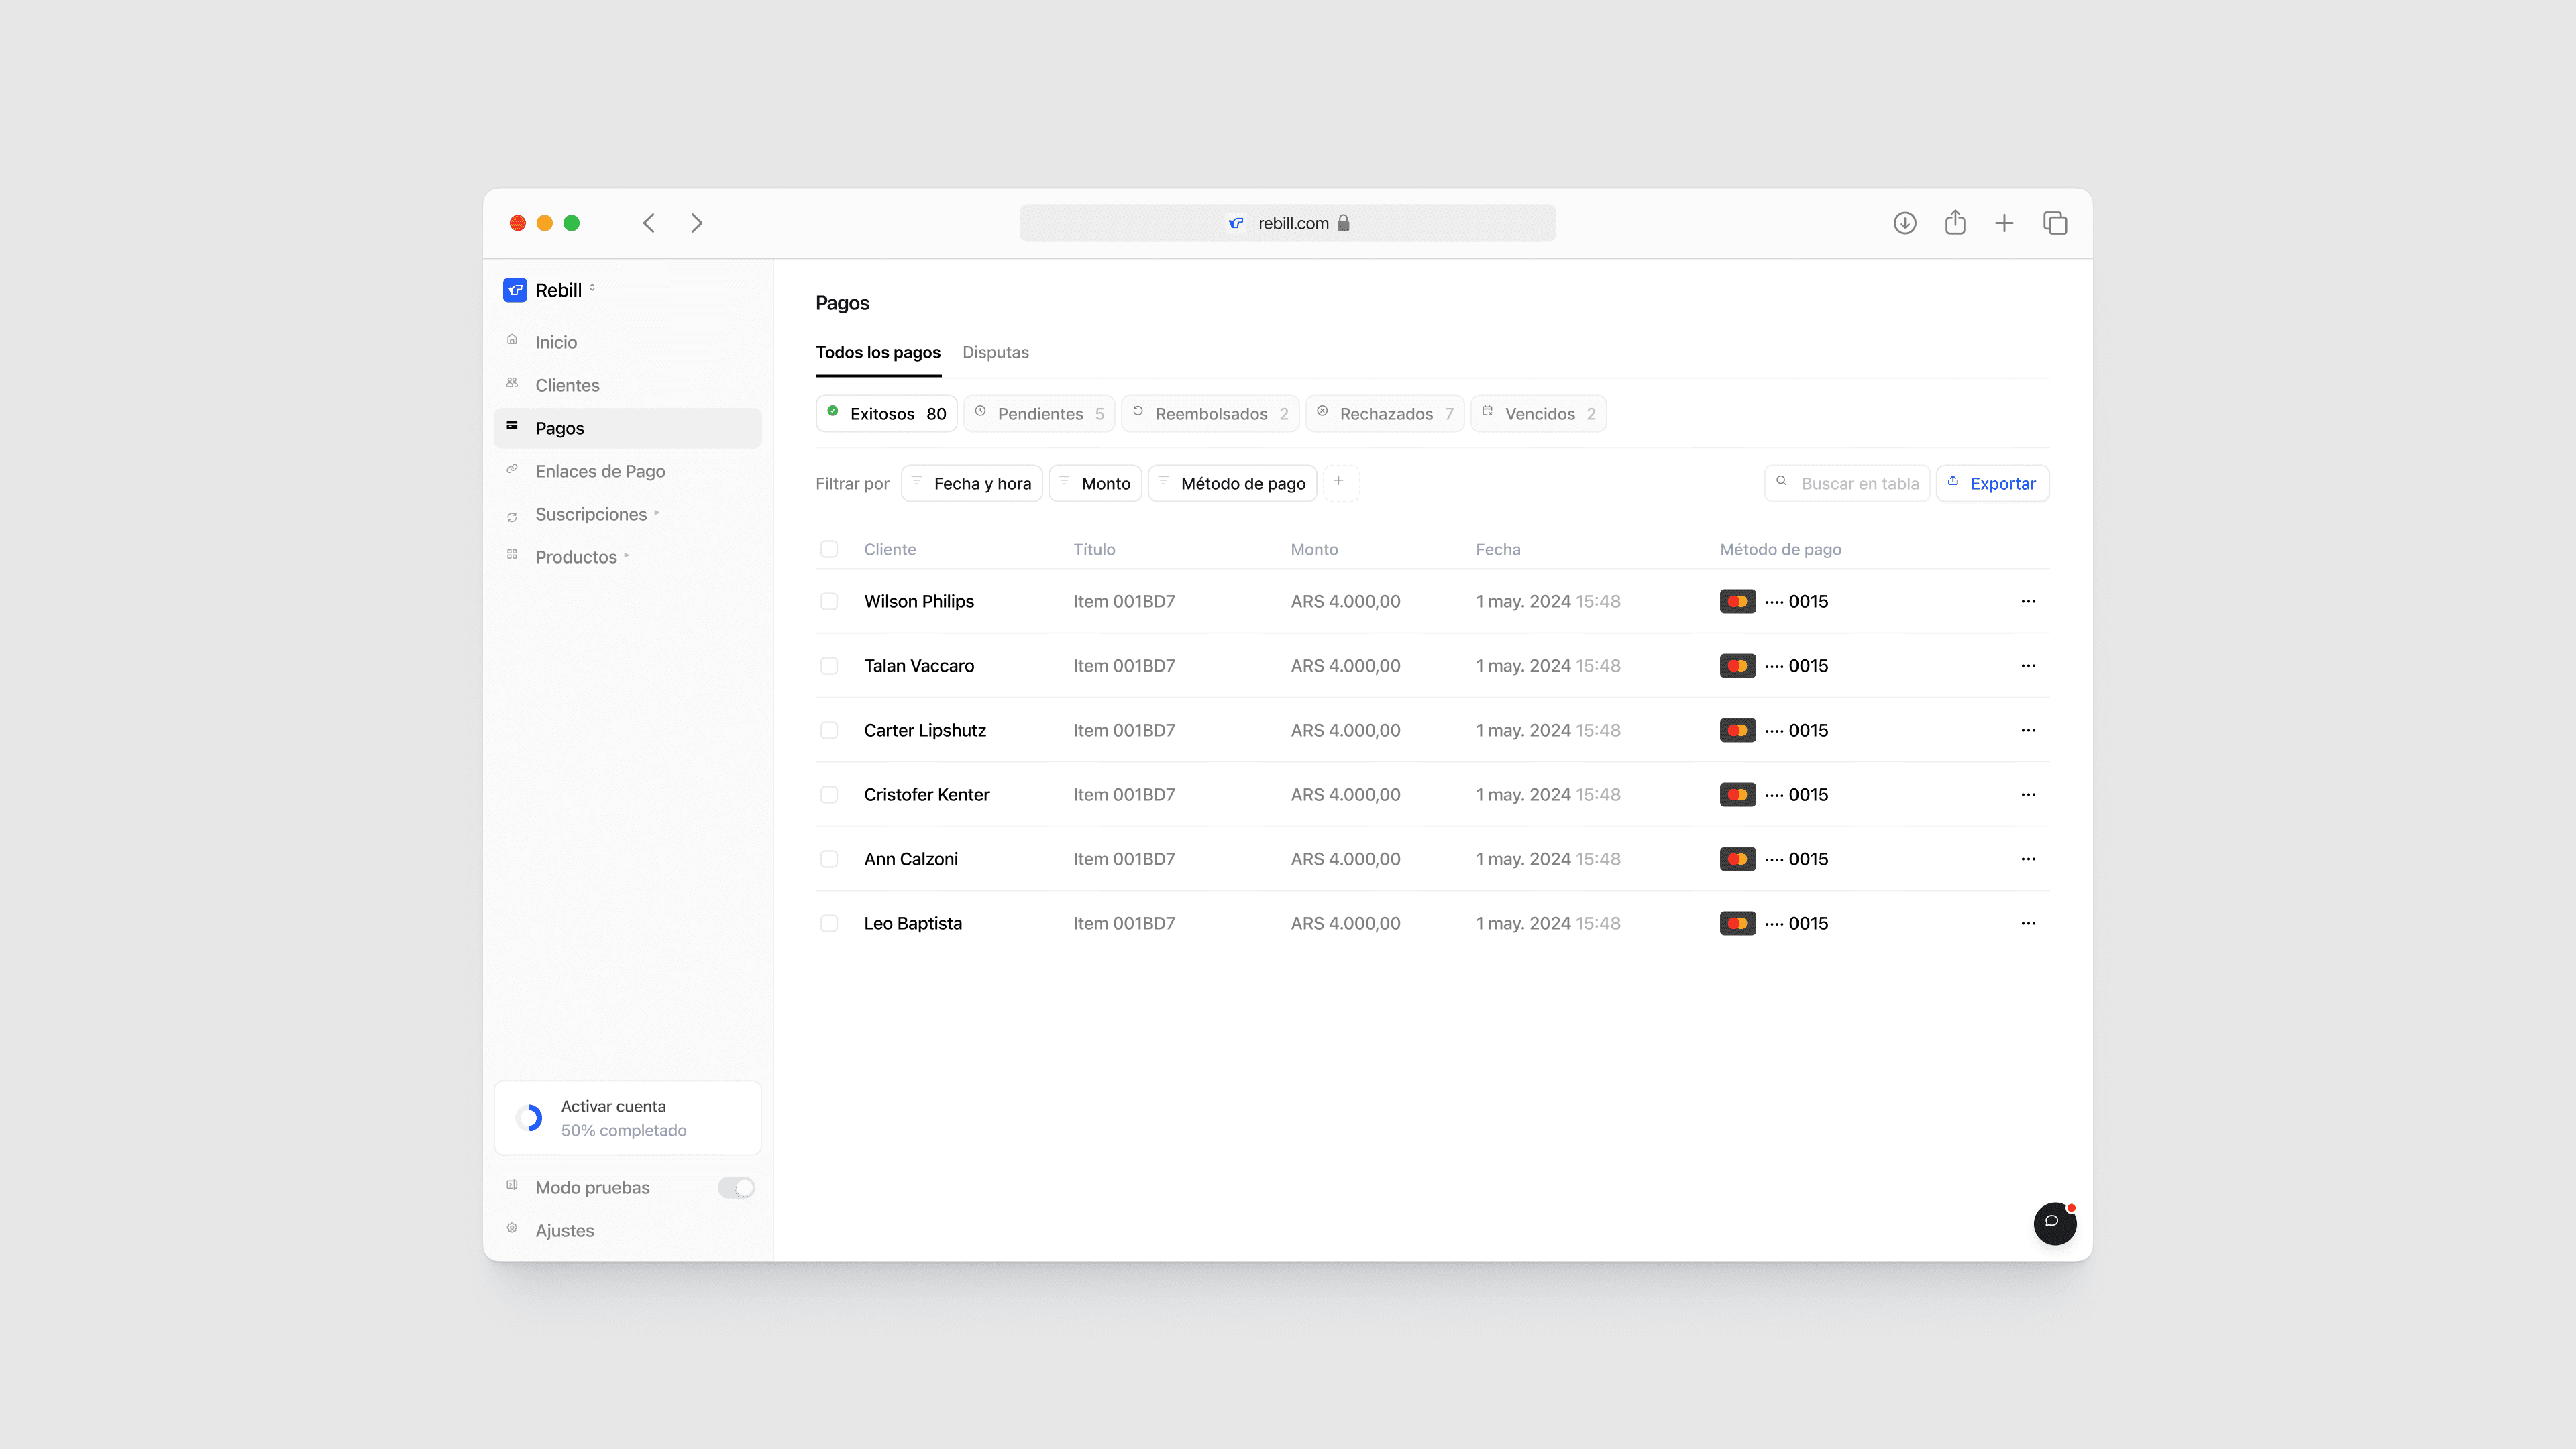Select all rows with header checkbox
The width and height of the screenshot is (2576, 1449).
point(829,549)
